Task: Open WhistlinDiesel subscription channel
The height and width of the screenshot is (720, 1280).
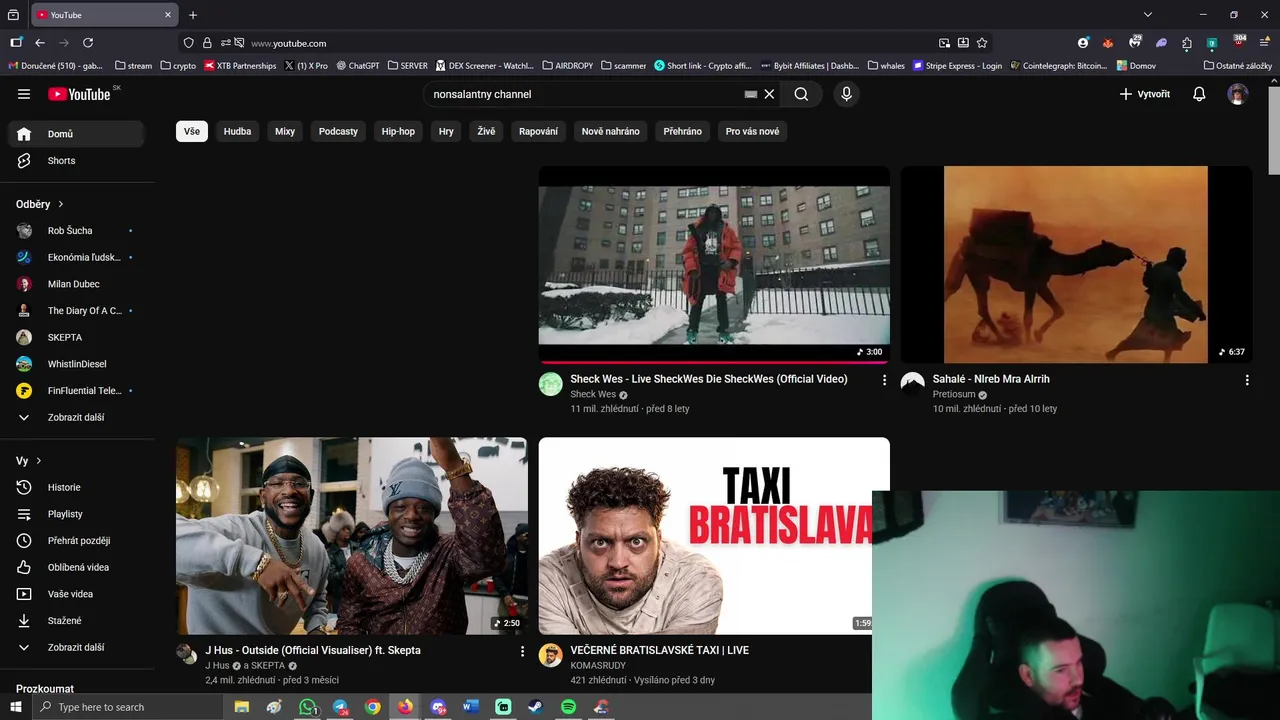Action: tap(77, 364)
